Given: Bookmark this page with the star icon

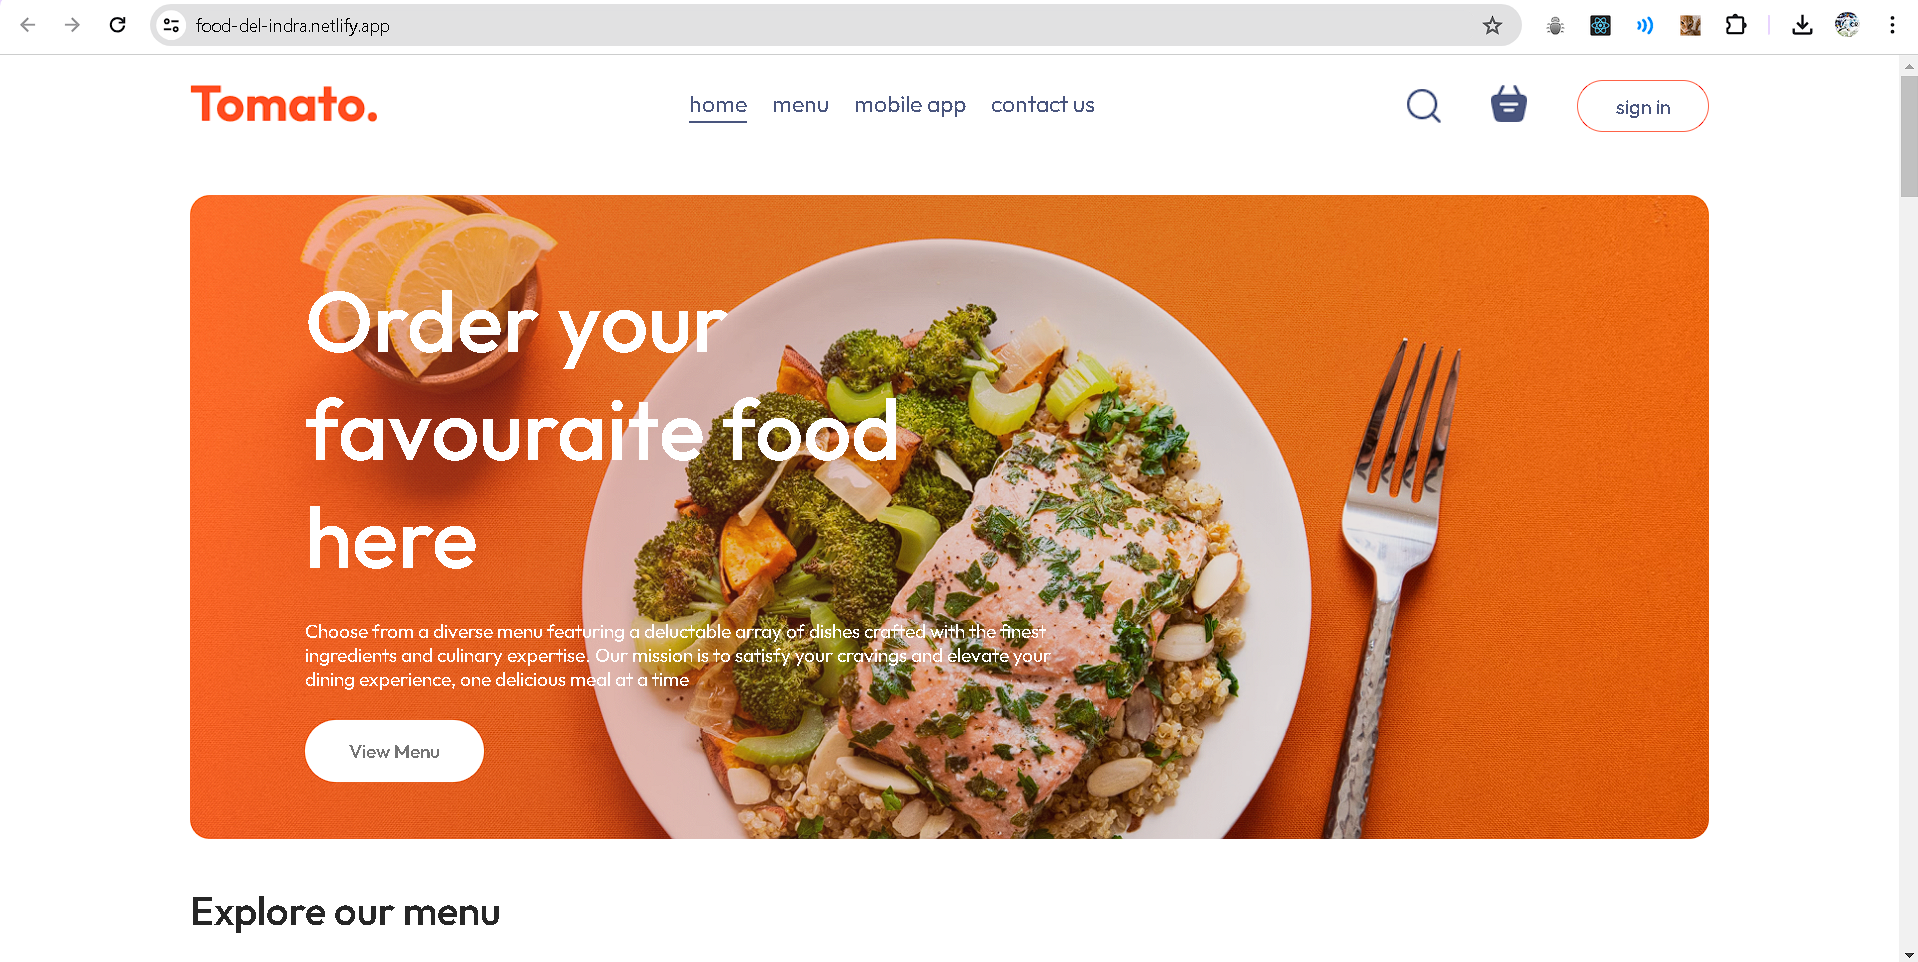Looking at the screenshot, I should coord(1492,25).
